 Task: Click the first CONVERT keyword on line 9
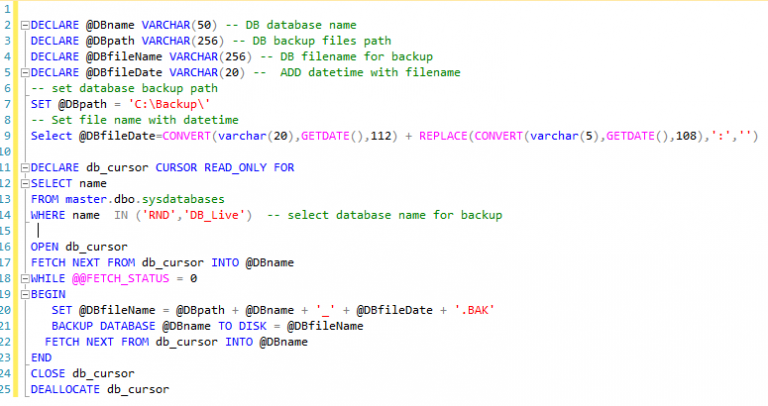pos(187,136)
